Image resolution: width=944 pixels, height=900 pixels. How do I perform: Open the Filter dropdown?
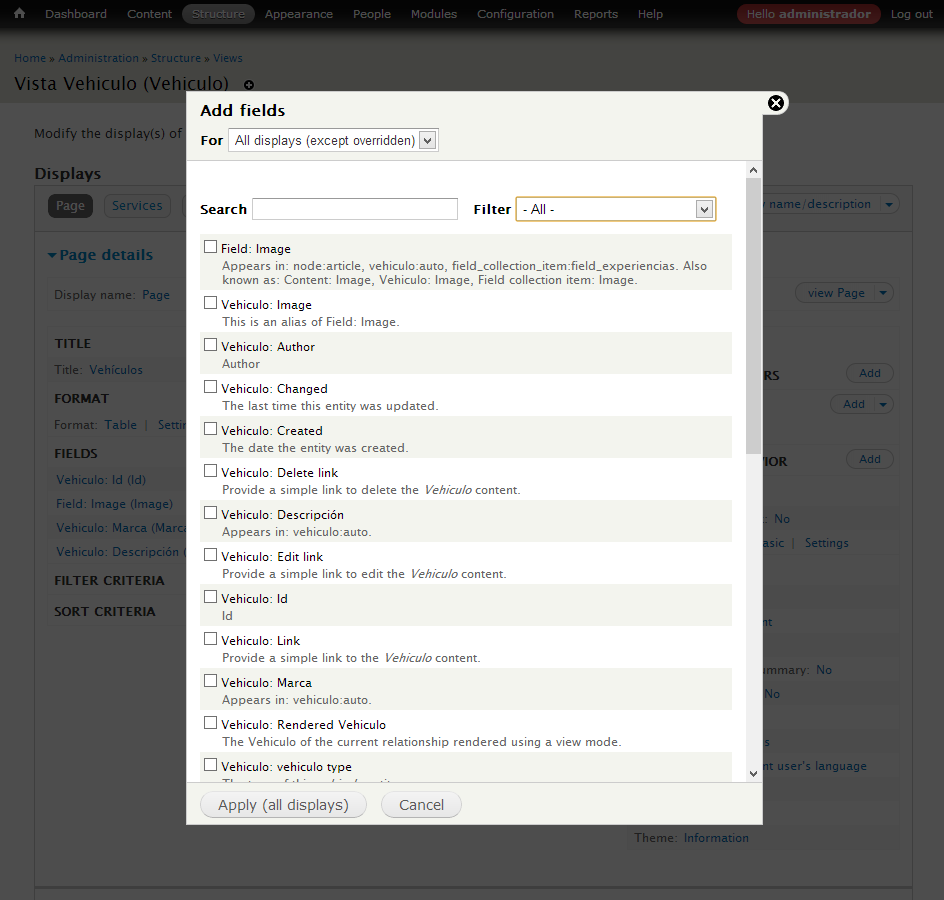coord(615,209)
